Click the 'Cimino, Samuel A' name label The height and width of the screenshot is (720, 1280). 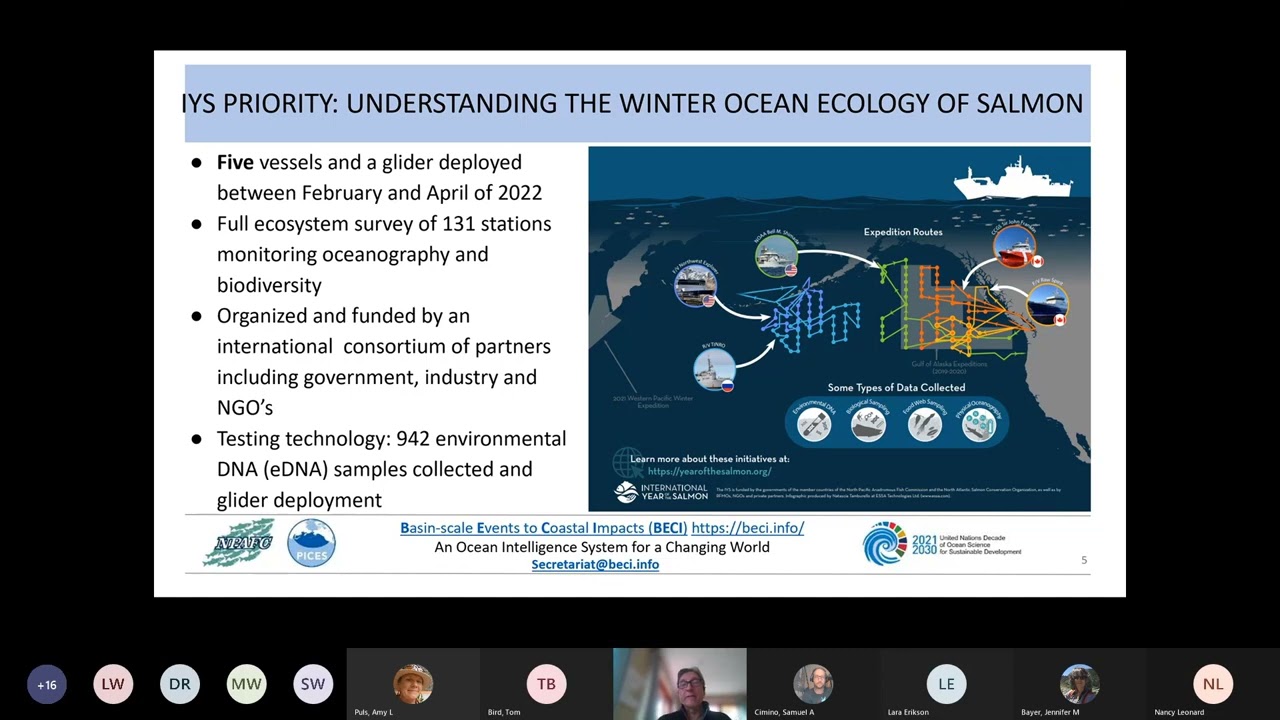786,712
